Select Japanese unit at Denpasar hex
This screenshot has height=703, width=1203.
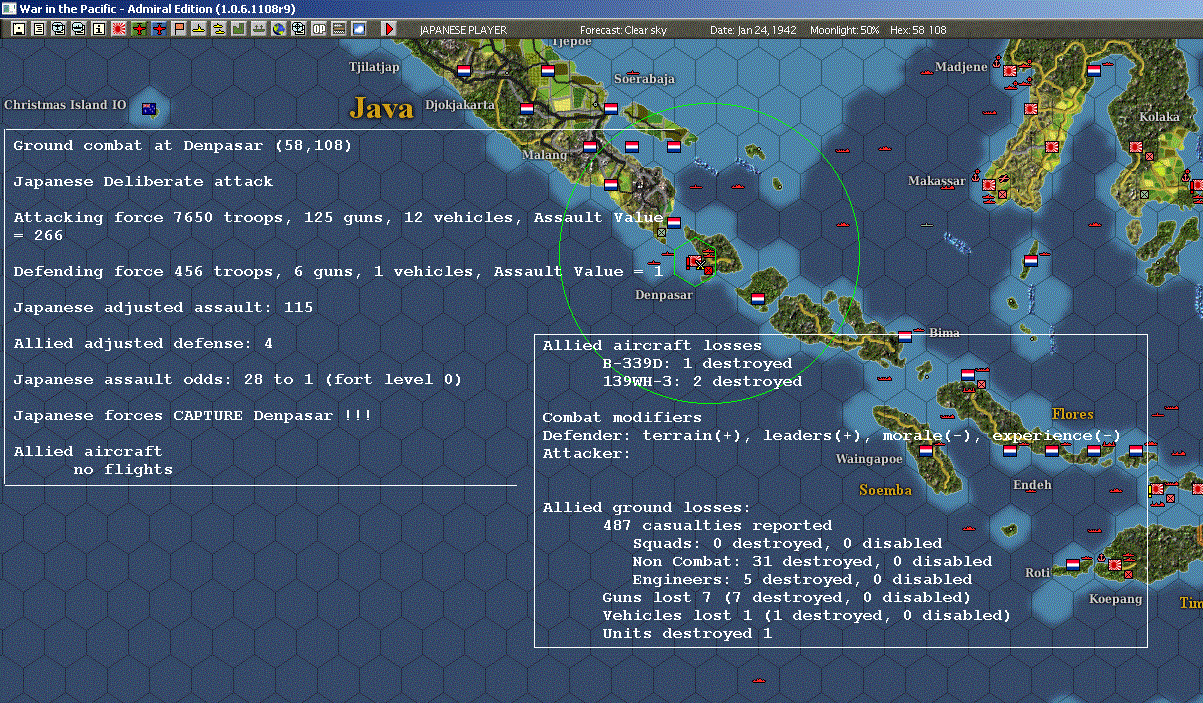[x=694, y=262]
